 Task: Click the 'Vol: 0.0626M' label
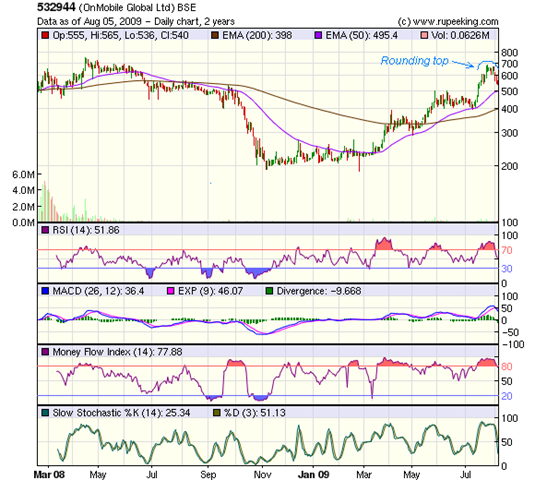coord(460,35)
